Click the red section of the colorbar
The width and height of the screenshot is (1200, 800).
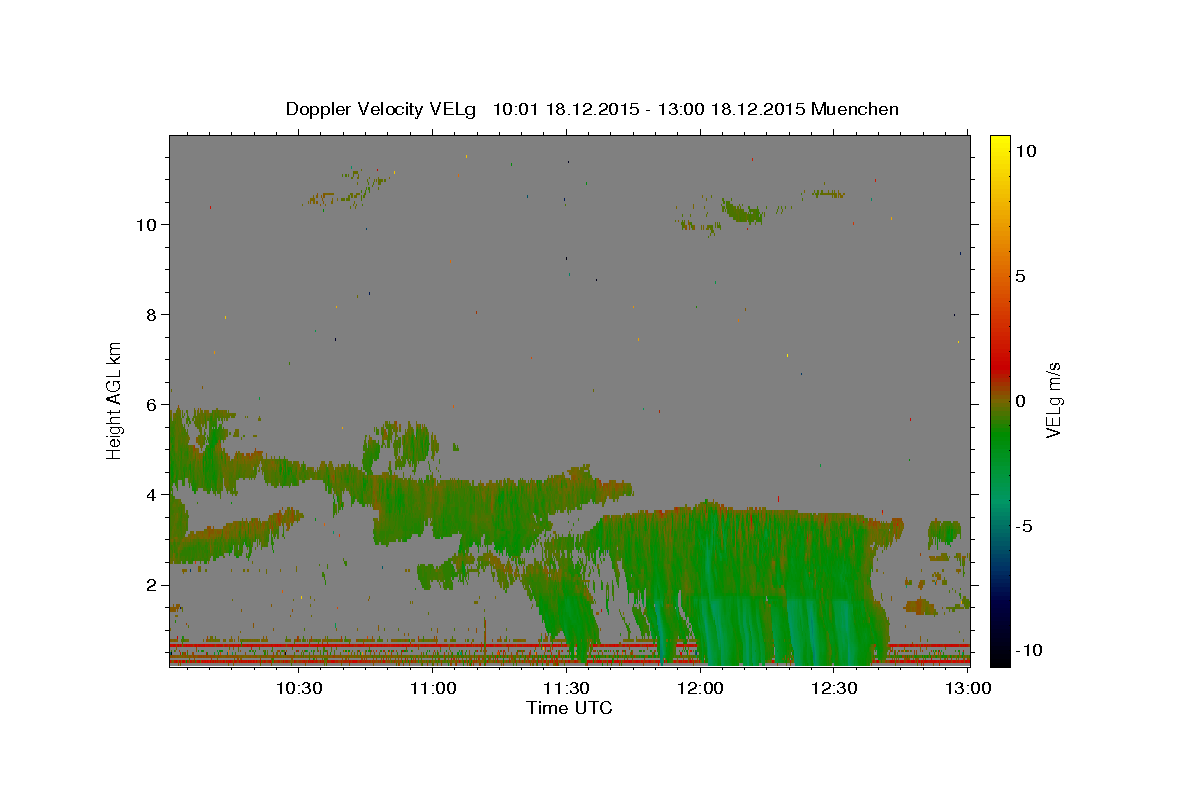999,365
